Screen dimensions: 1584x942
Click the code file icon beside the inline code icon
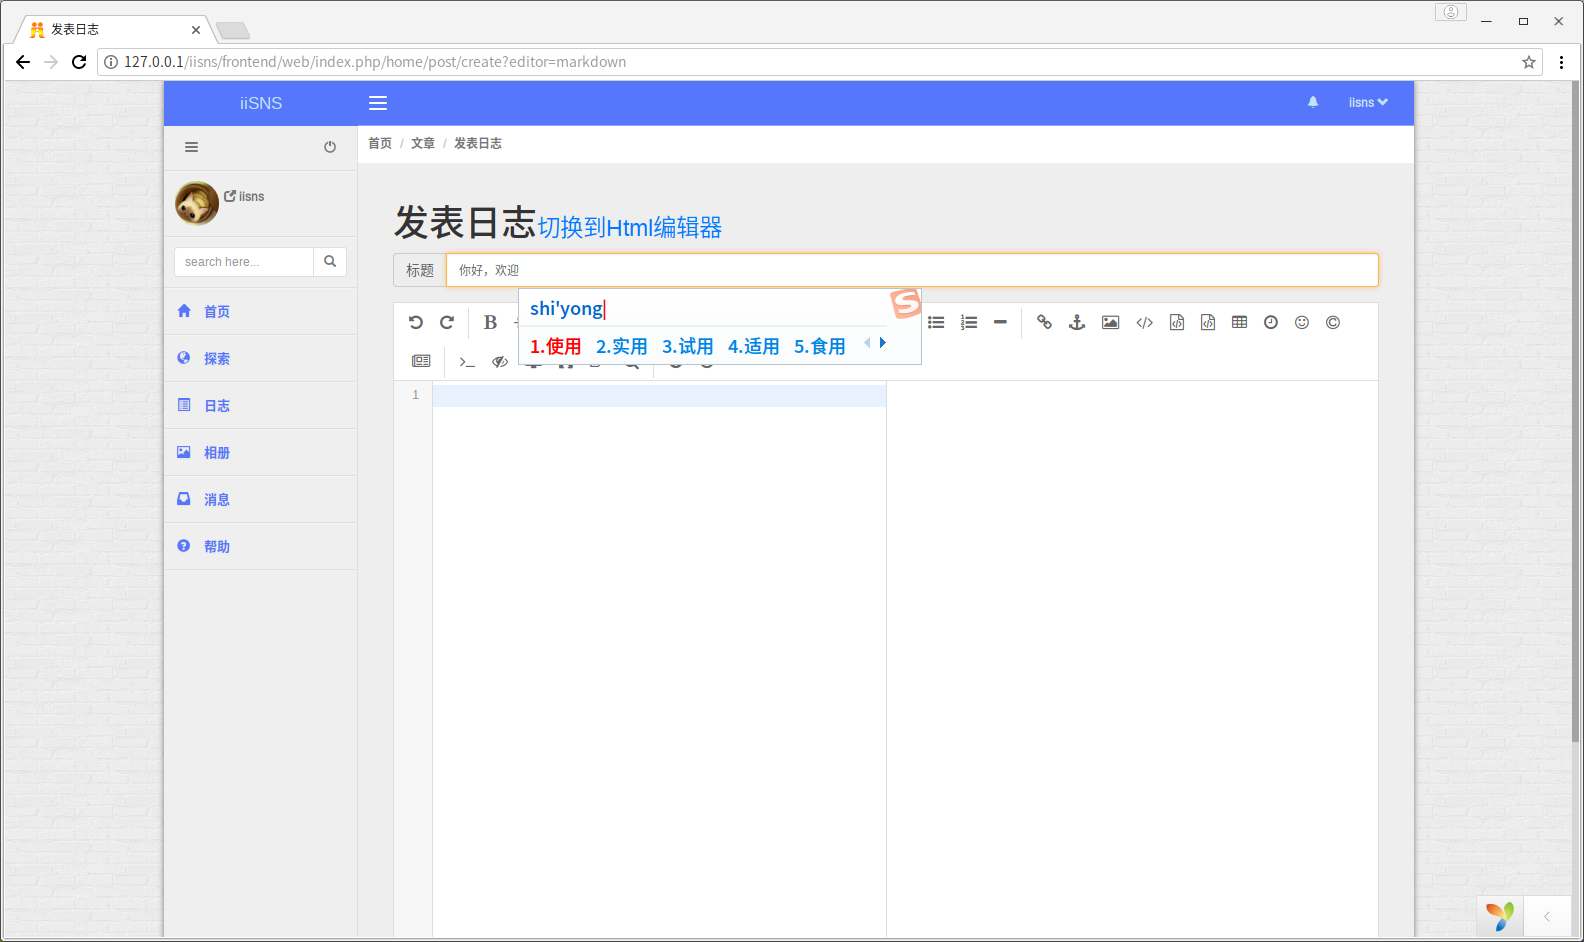(1177, 322)
